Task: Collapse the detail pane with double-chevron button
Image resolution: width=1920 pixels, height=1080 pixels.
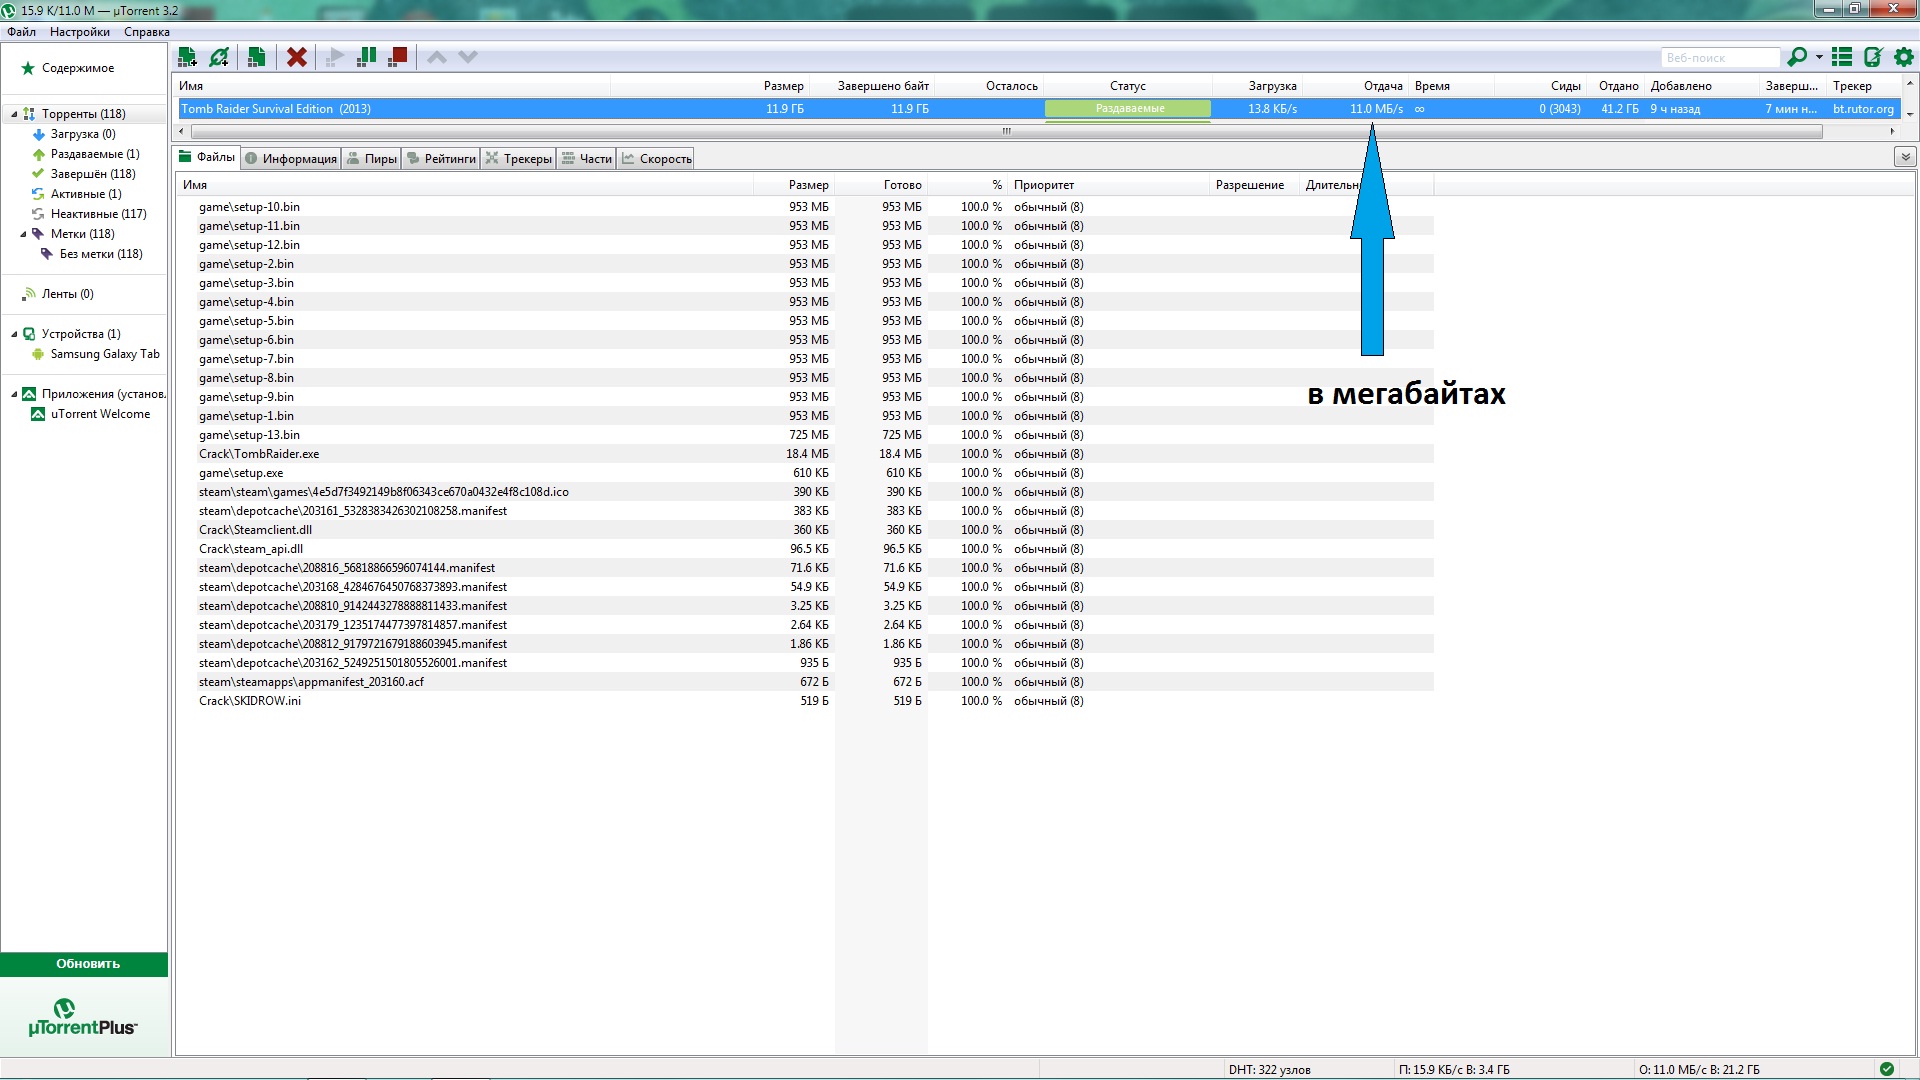Action: (x=1905, y=157)
